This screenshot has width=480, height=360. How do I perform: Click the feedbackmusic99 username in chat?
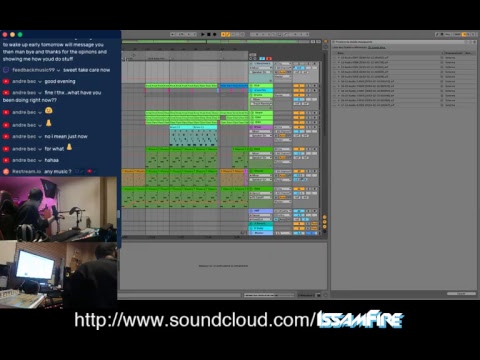point(33,70)
